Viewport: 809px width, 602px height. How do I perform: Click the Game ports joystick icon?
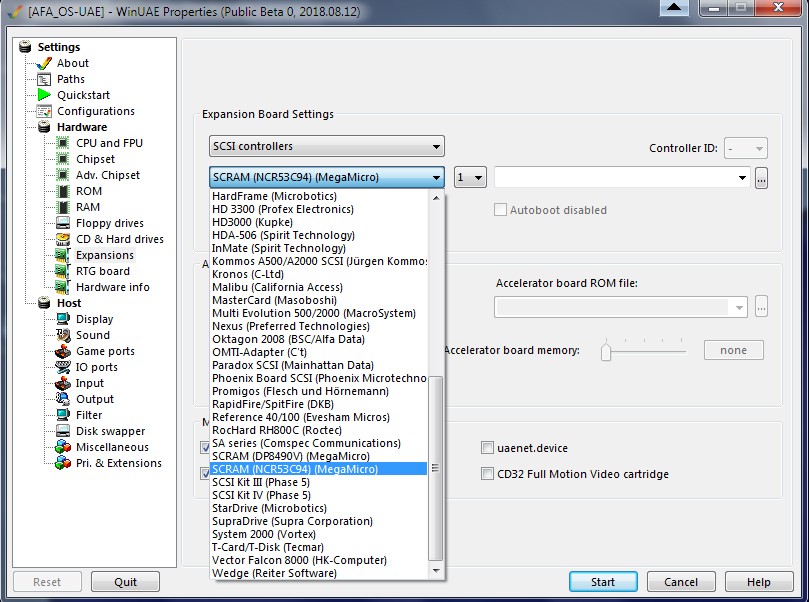62,351
